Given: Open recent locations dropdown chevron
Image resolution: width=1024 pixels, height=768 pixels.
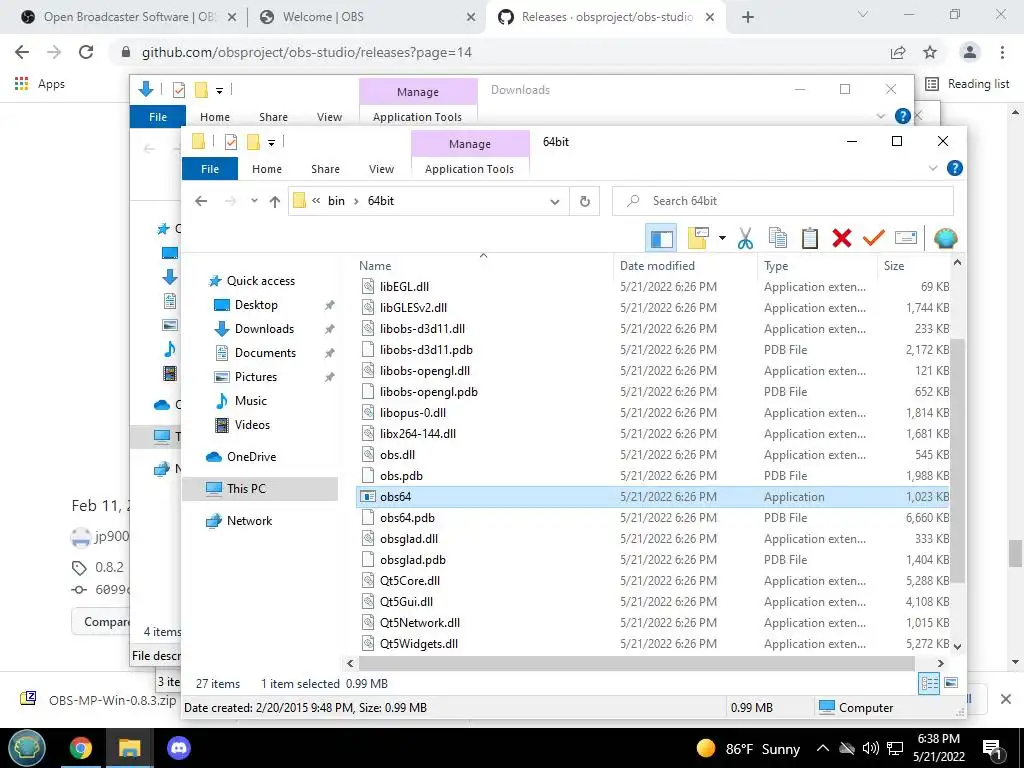Looking at the screenshot, I should pyautogui.click(x=254, y=201).
